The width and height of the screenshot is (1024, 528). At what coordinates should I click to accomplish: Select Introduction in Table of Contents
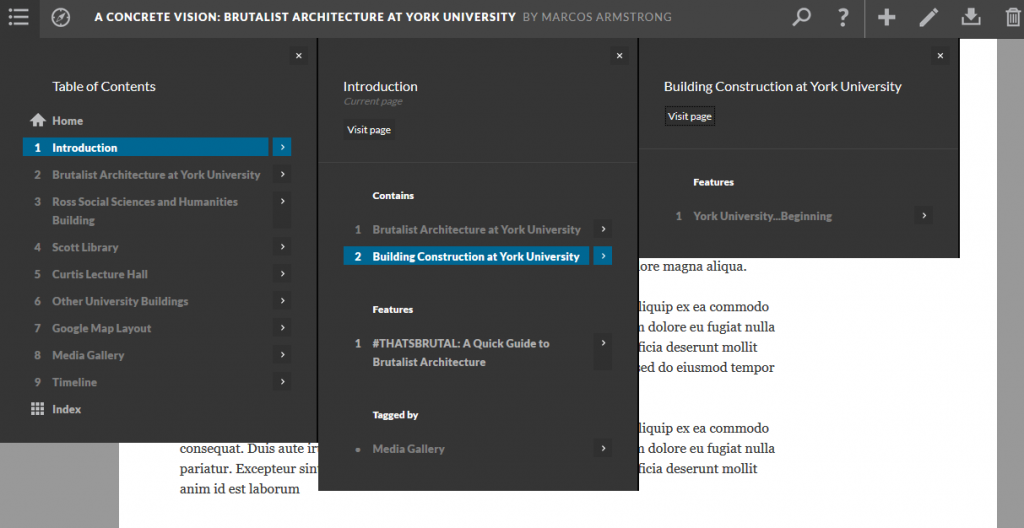tap(146, 148)
